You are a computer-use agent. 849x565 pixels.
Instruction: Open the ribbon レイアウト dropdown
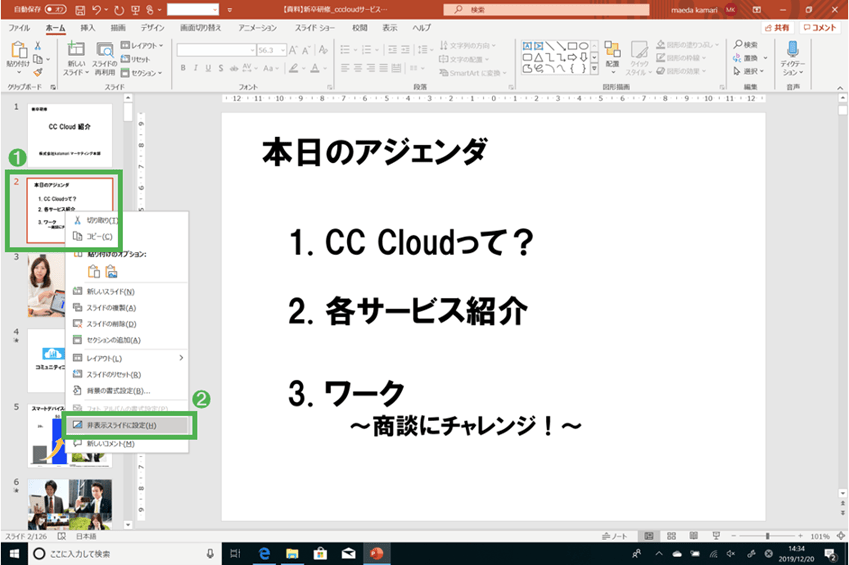point(142,46)
